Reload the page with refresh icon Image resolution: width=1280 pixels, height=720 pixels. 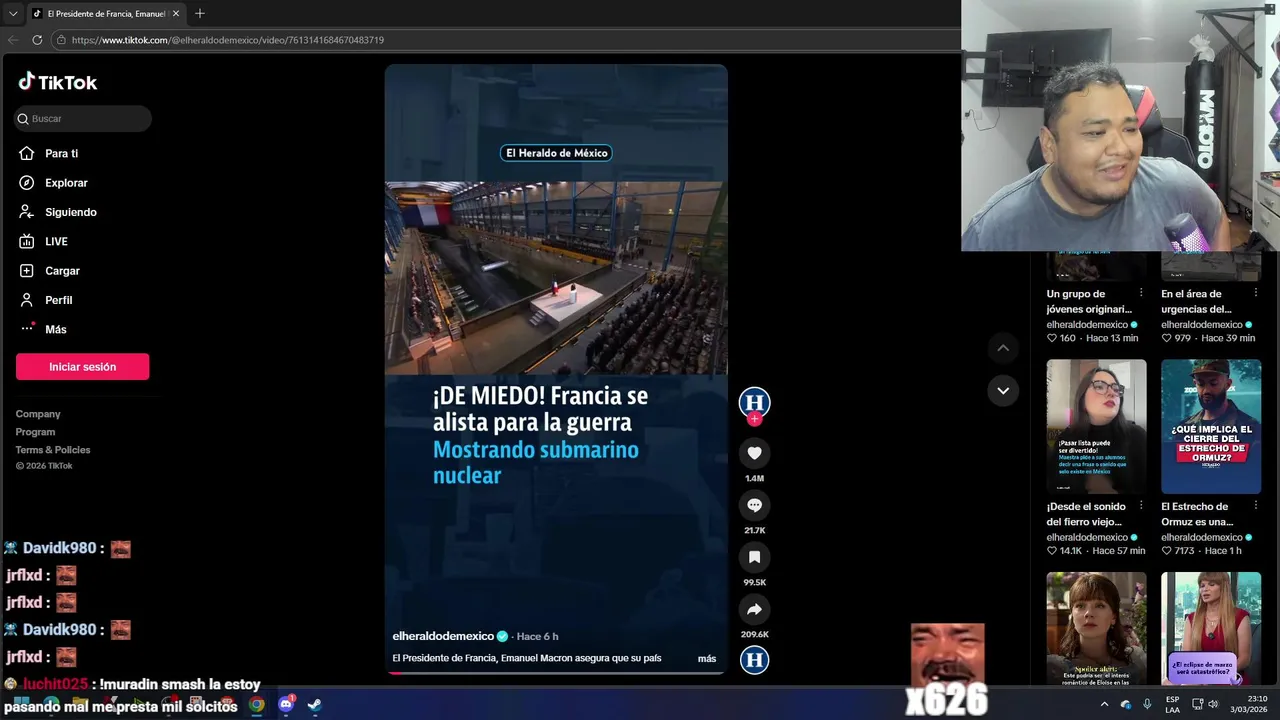(x=37, y=40)
